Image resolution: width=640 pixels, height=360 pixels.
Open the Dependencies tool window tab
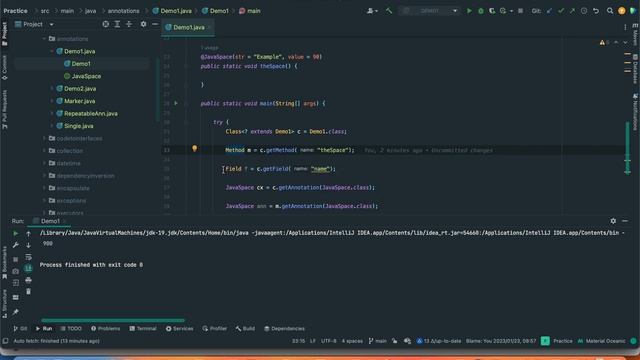pyautogui.click(x=284, y=329)
